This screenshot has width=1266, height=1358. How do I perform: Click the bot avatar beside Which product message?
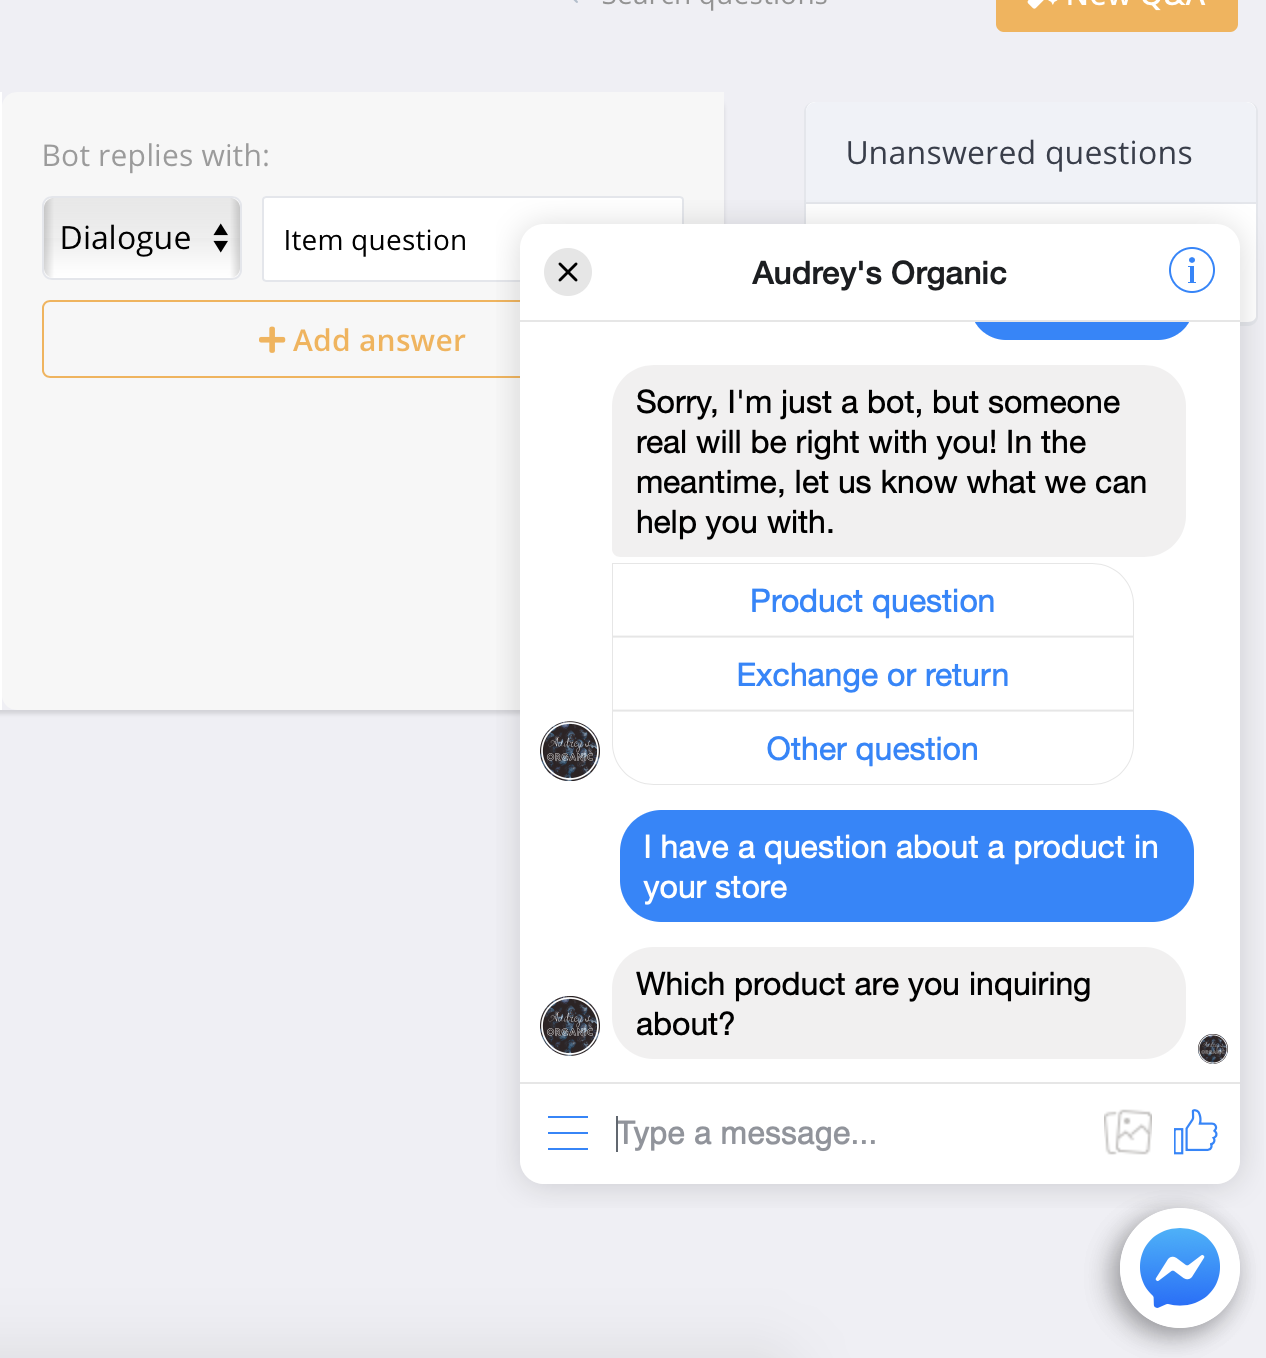(x=570, y=1026)
